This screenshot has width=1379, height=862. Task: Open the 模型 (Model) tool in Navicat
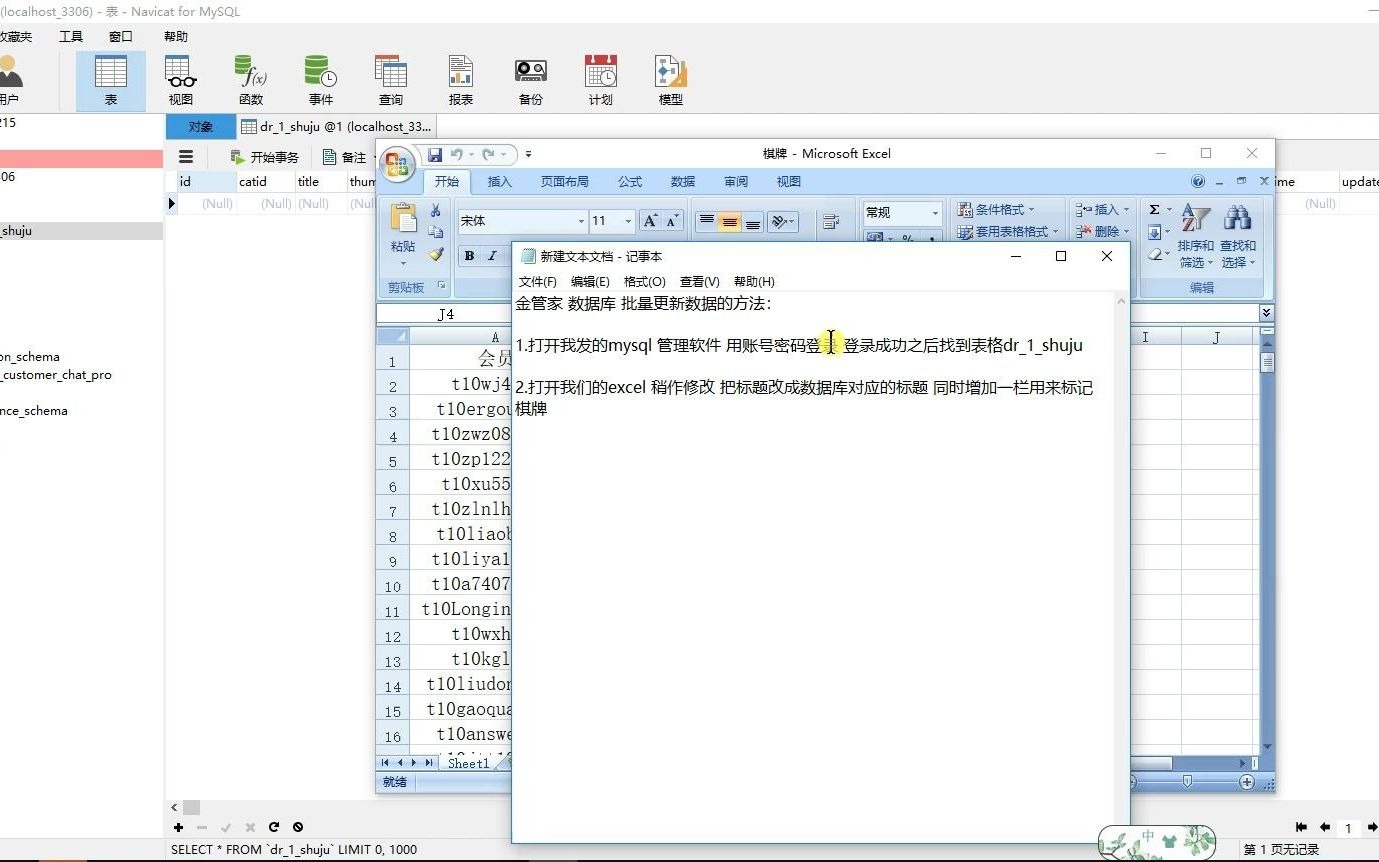point(671,81)
